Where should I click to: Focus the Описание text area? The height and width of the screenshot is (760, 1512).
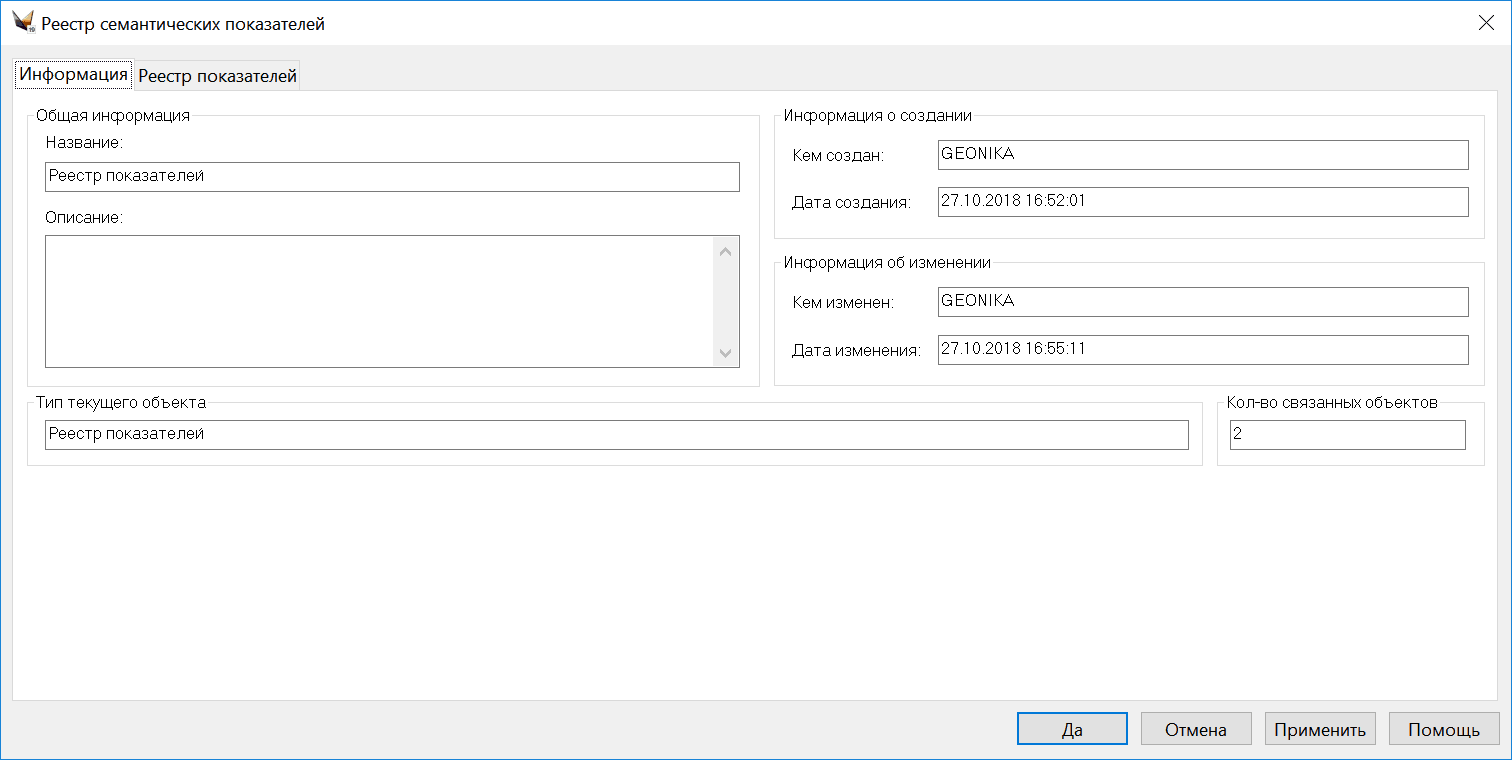click(x=378, y=301)
